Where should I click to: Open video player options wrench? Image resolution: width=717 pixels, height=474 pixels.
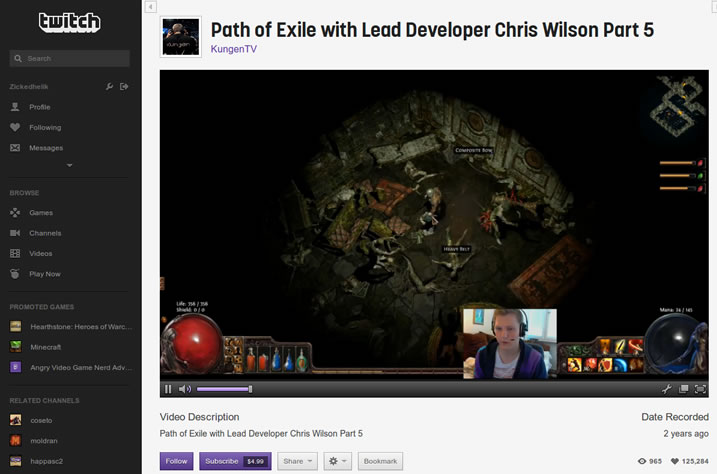tap(666, 389)
